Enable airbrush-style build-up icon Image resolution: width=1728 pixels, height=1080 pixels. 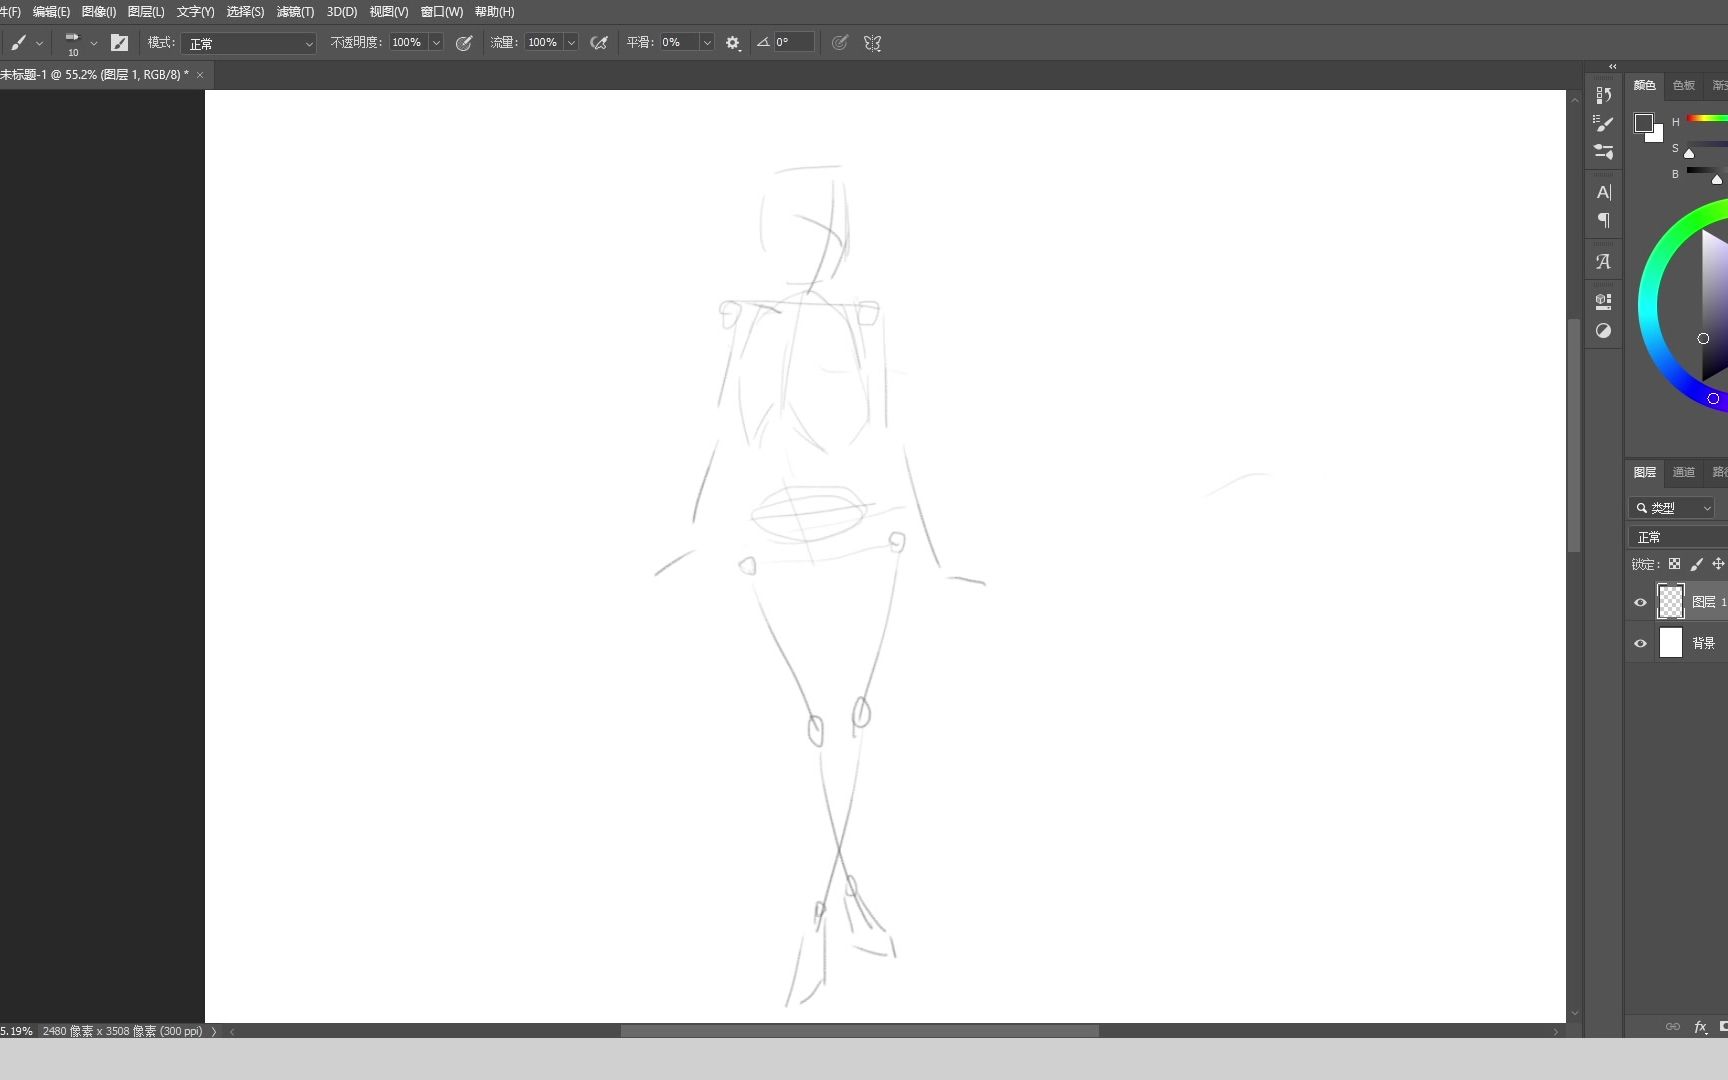click(x=599, y=43)
